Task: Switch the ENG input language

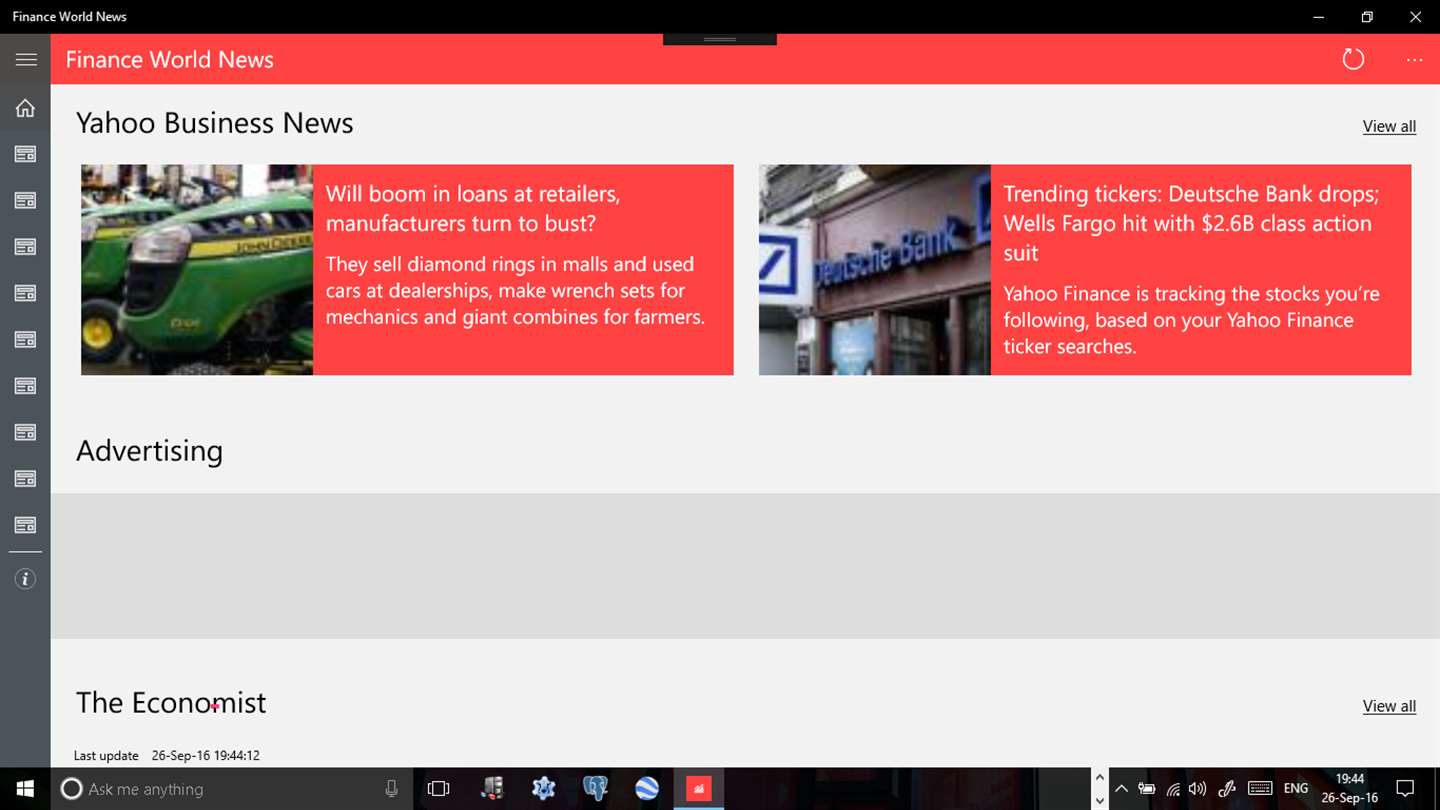Action: tap(1296, 789)
